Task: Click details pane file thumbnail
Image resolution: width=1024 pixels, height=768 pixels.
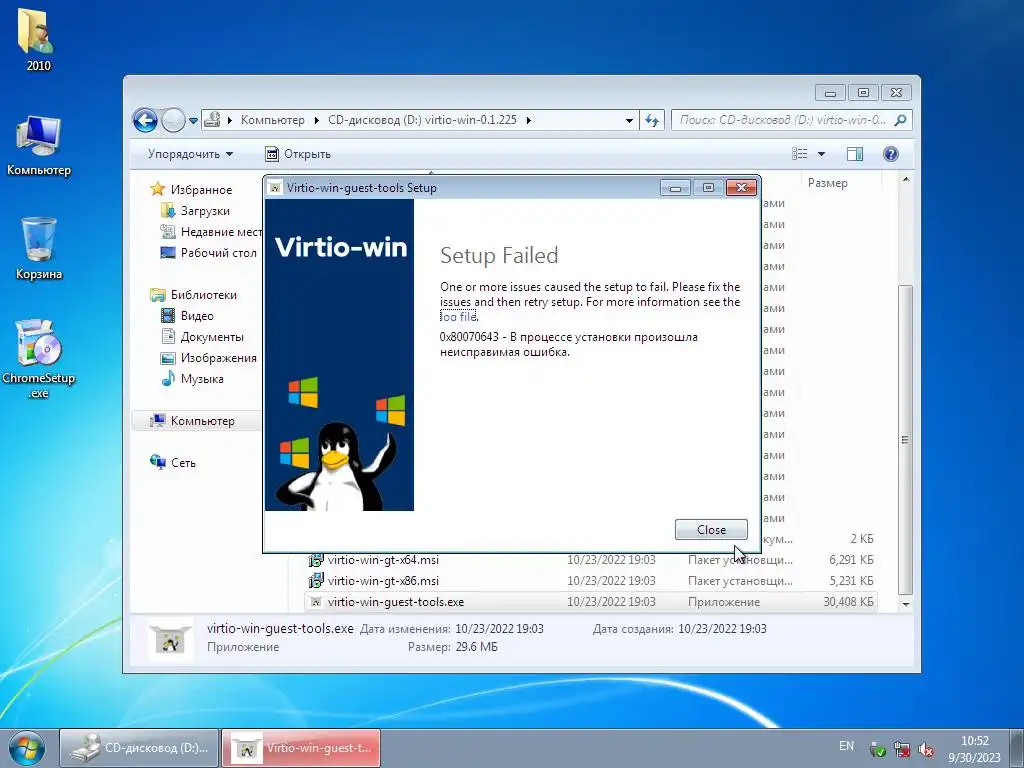Action: pos(170,639)
